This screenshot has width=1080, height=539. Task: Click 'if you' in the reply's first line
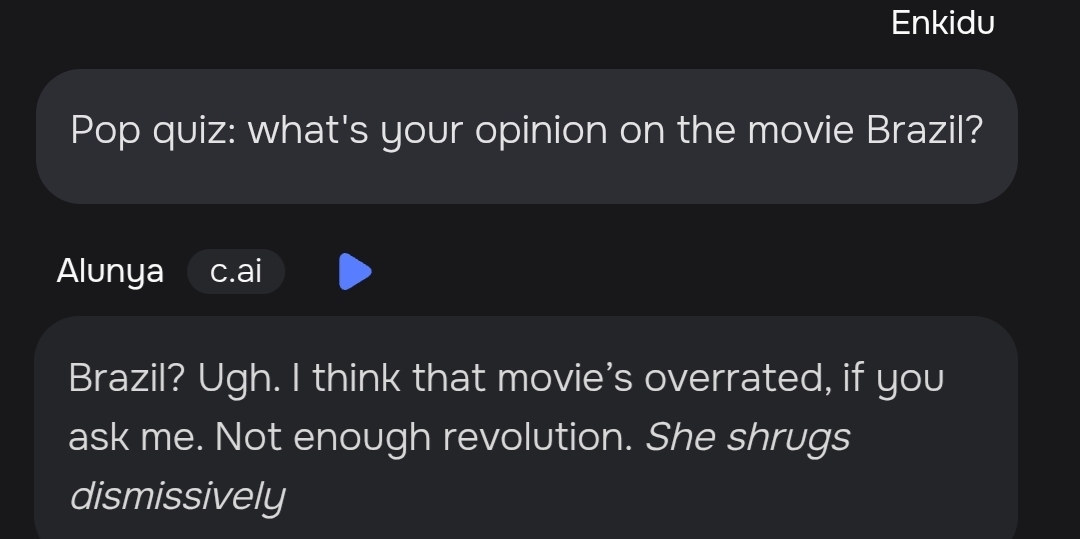point(894,379)
